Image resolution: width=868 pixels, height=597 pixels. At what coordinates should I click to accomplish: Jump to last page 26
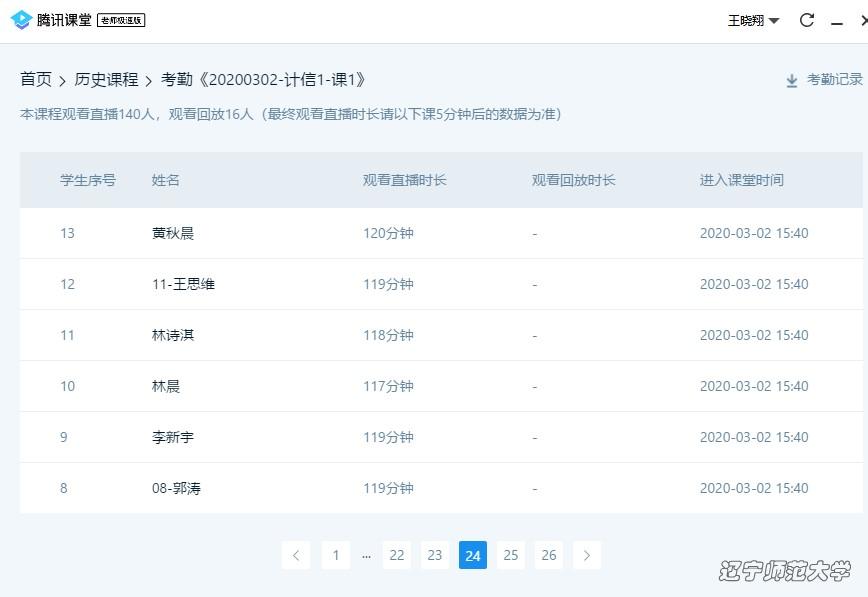(x=549, y=555)
